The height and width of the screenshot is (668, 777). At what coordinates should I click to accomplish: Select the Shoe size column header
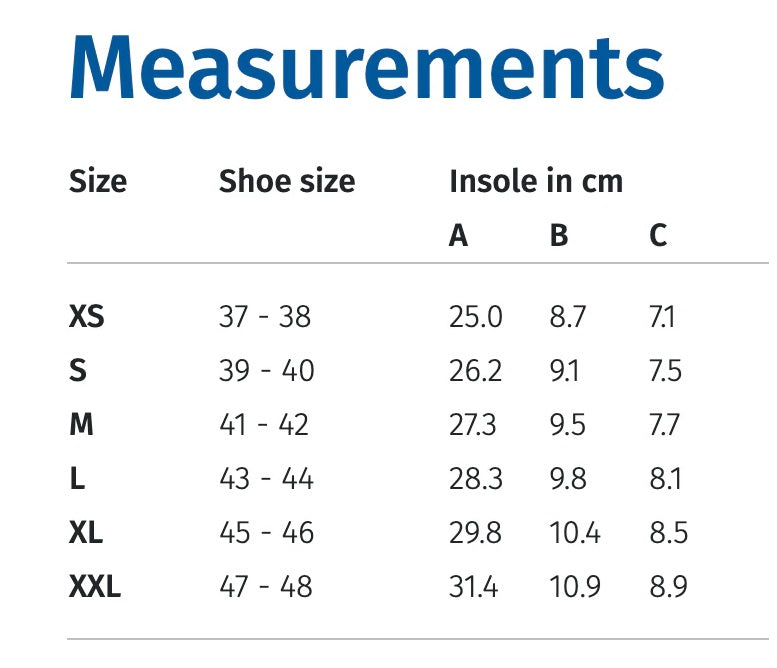point(287,181)
